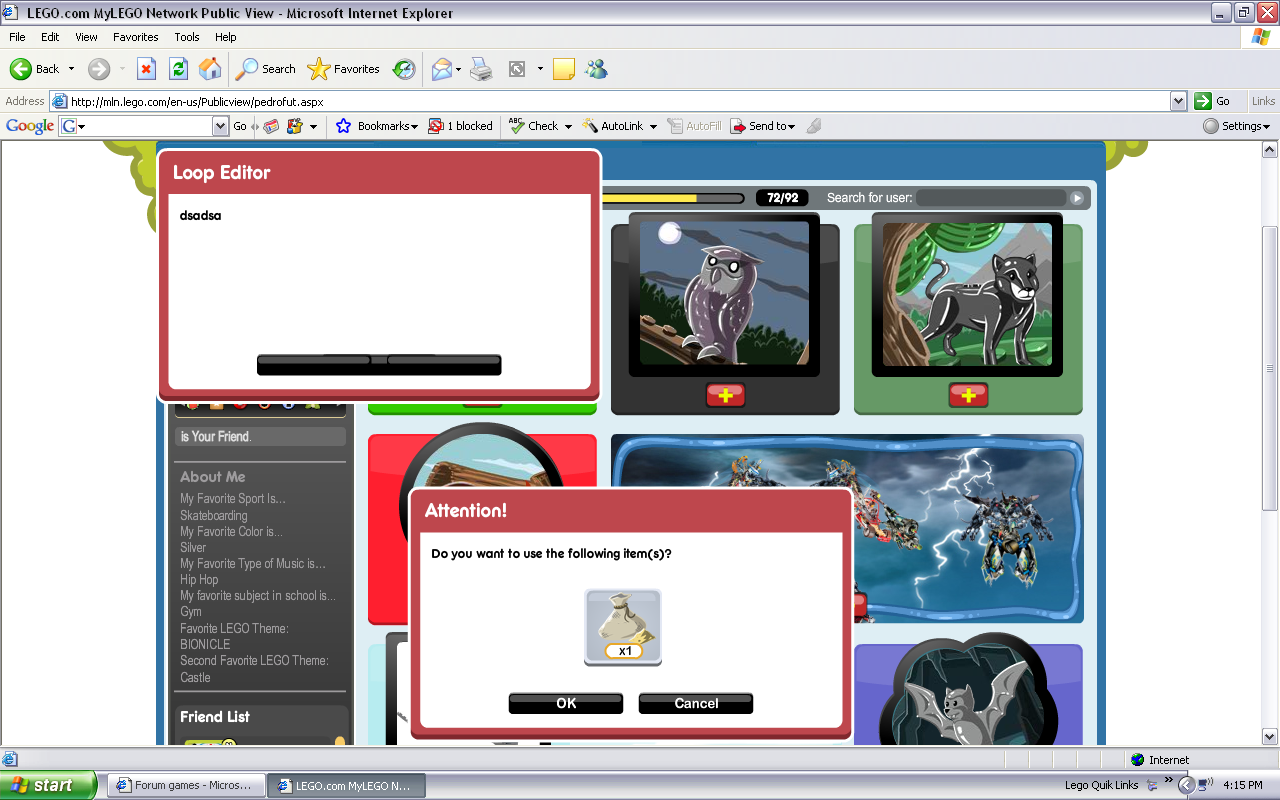1280x800 pixels.
Task: Print the page via printer icon
Action: click(x=481, y=69)
